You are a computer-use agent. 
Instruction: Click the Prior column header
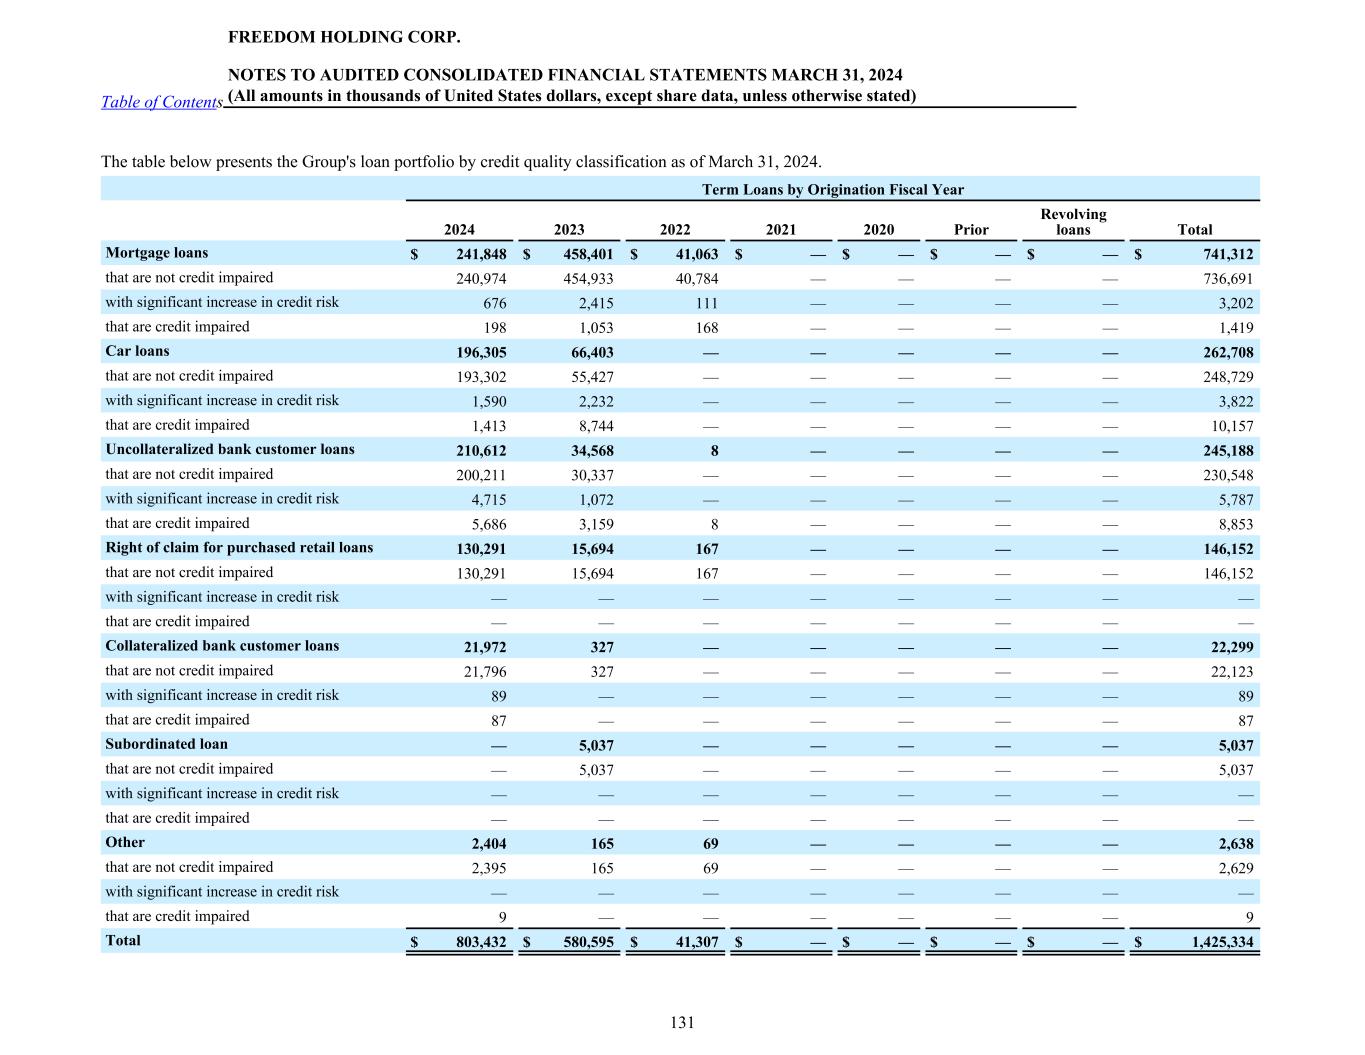click(x=971, y=230)
